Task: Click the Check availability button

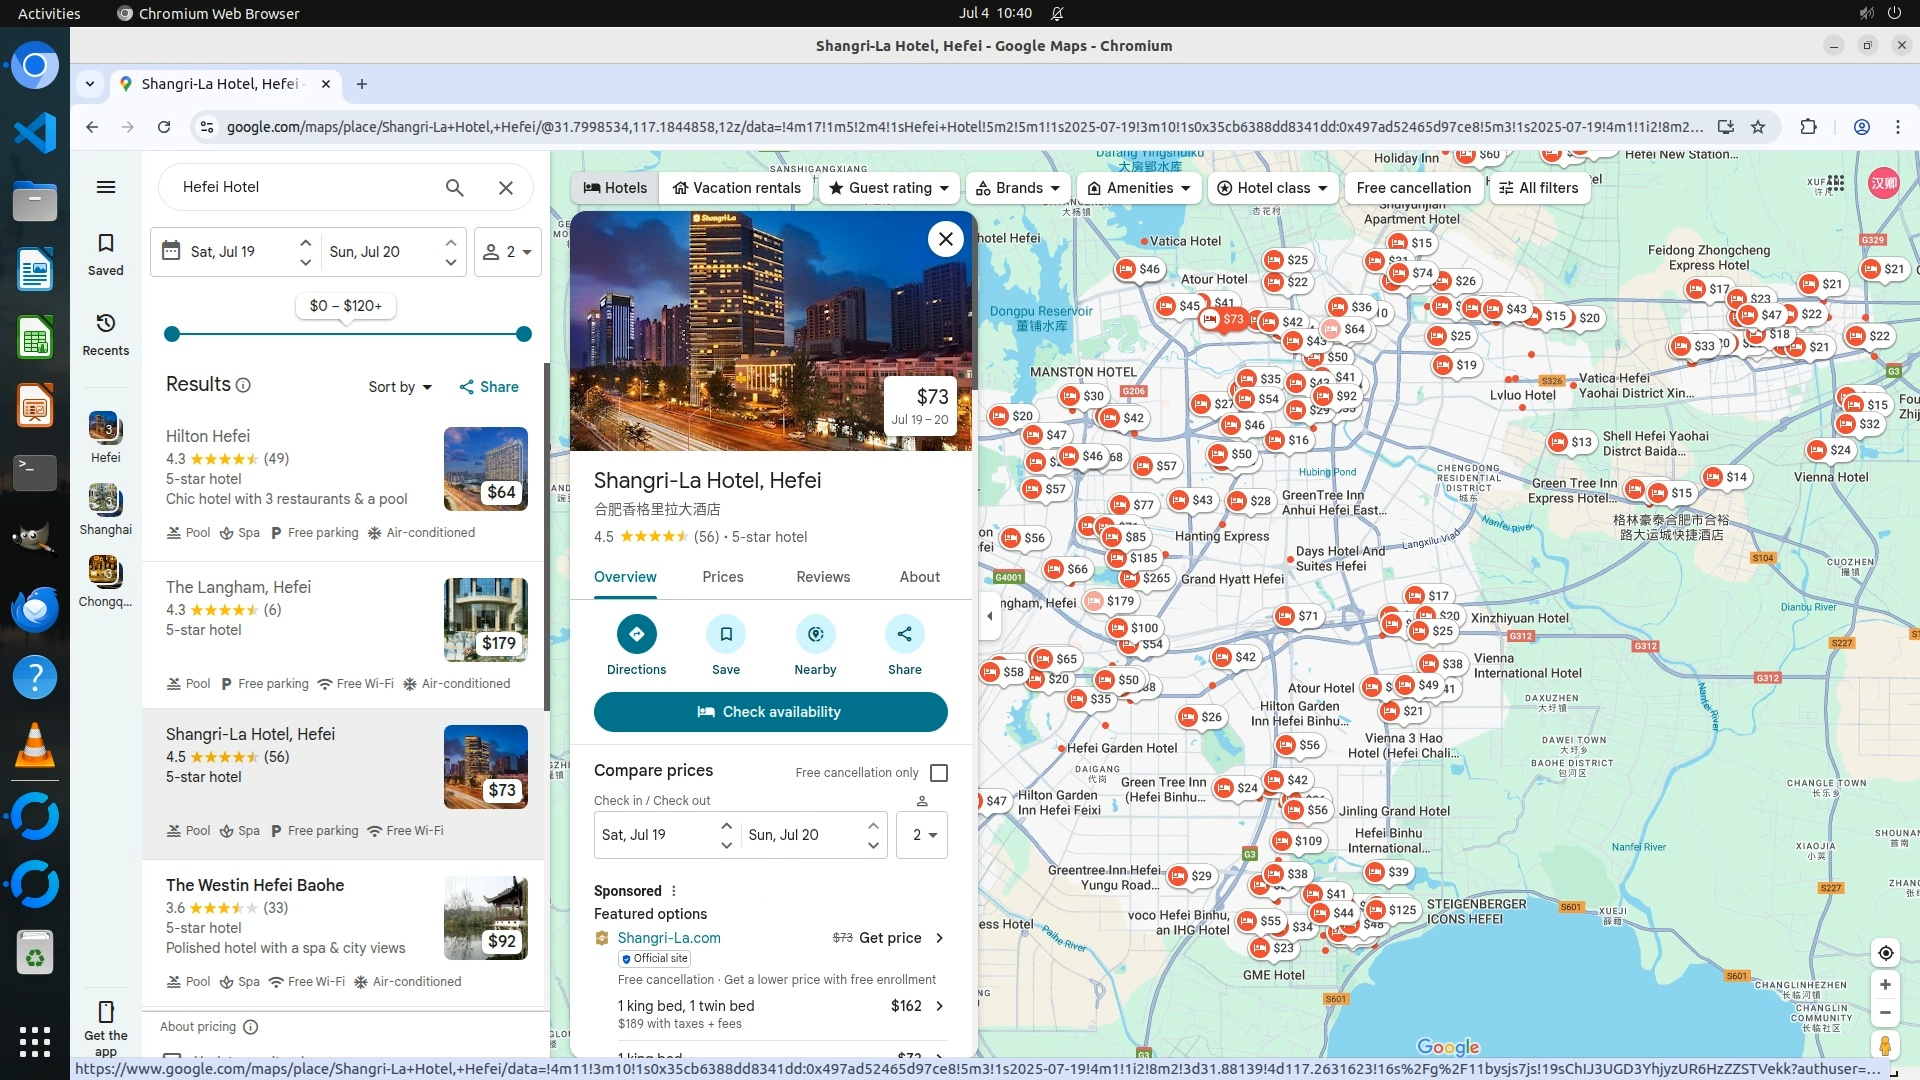Action: [770, 712]
